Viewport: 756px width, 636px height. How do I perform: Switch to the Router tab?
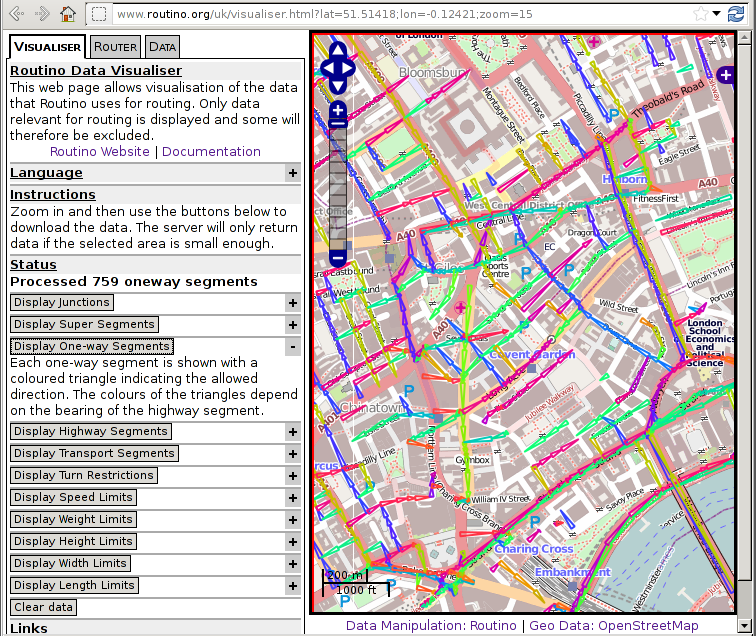click(x=115, y=47)
